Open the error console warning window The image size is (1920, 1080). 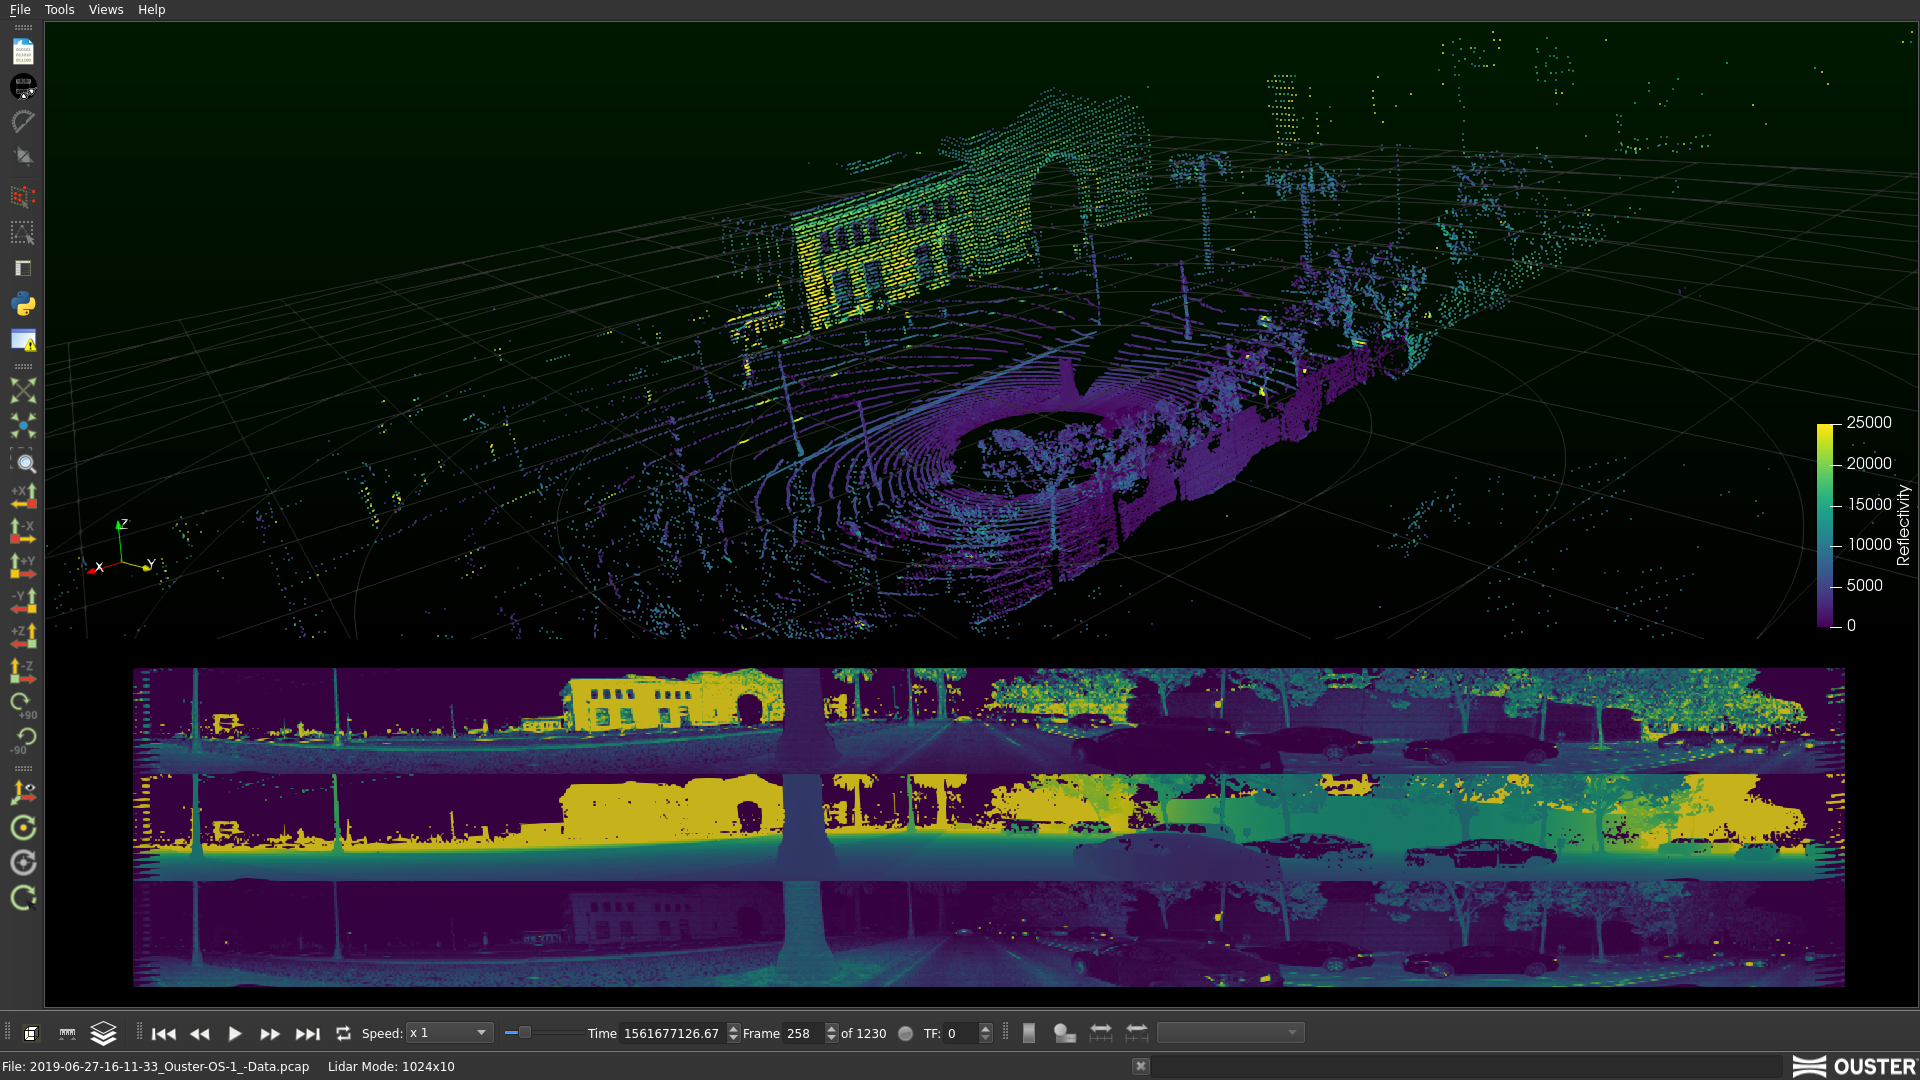(23, 340)
